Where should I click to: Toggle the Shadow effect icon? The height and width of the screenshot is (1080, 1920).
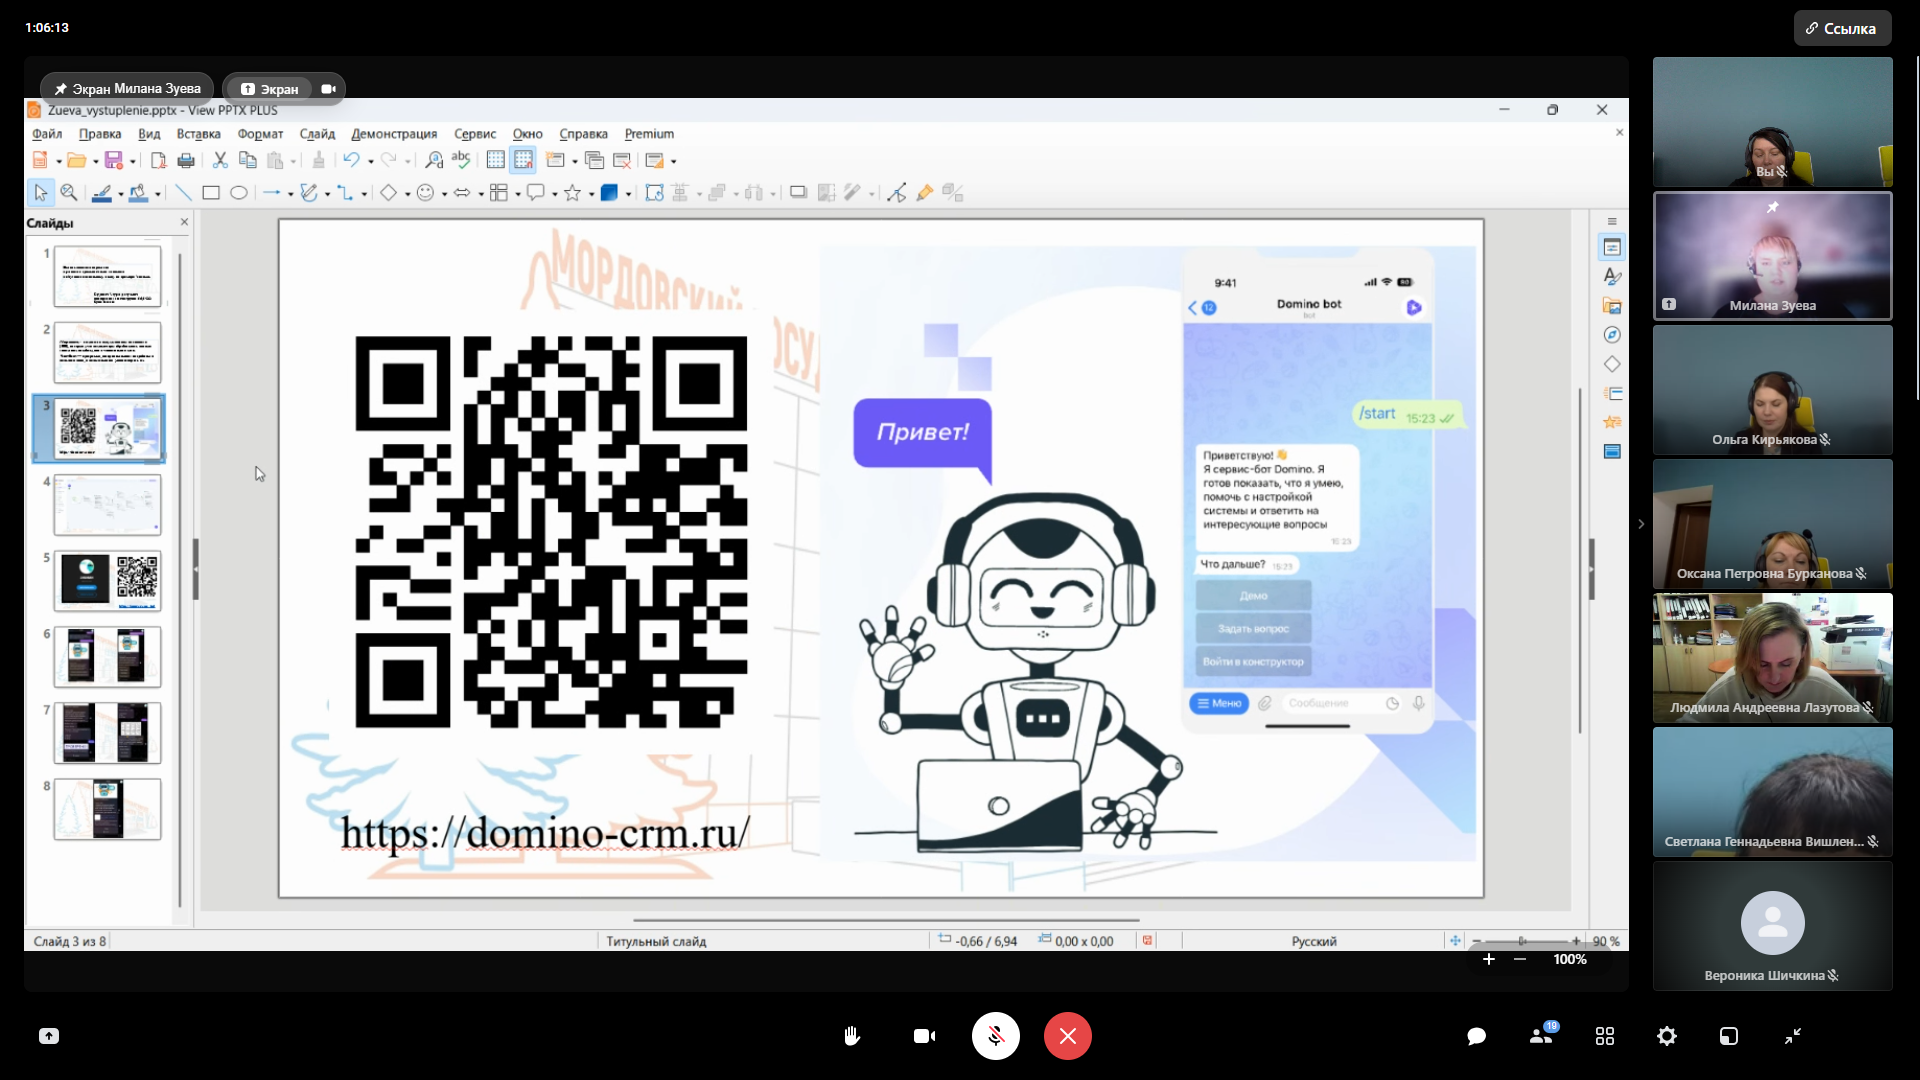pyautogui.click(x=798, y=193)
